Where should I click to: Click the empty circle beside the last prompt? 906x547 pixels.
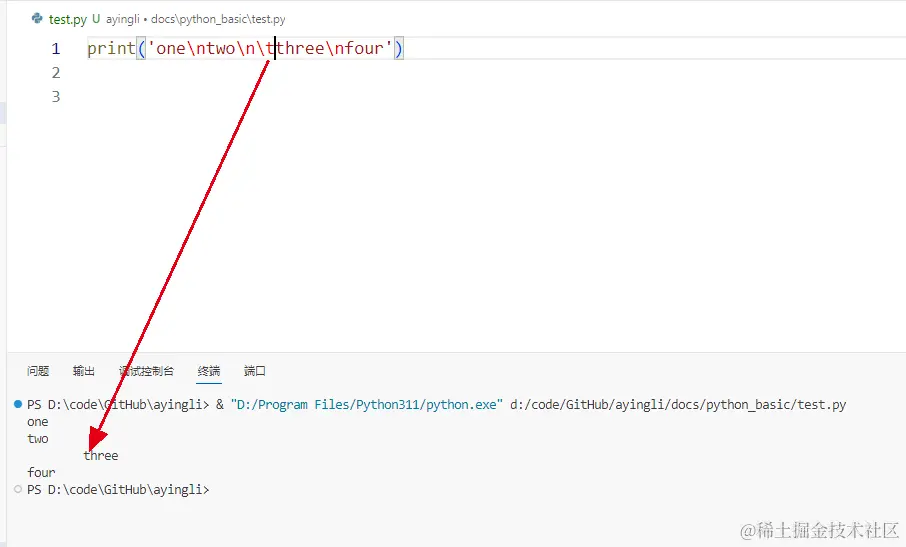click(18, 489)
